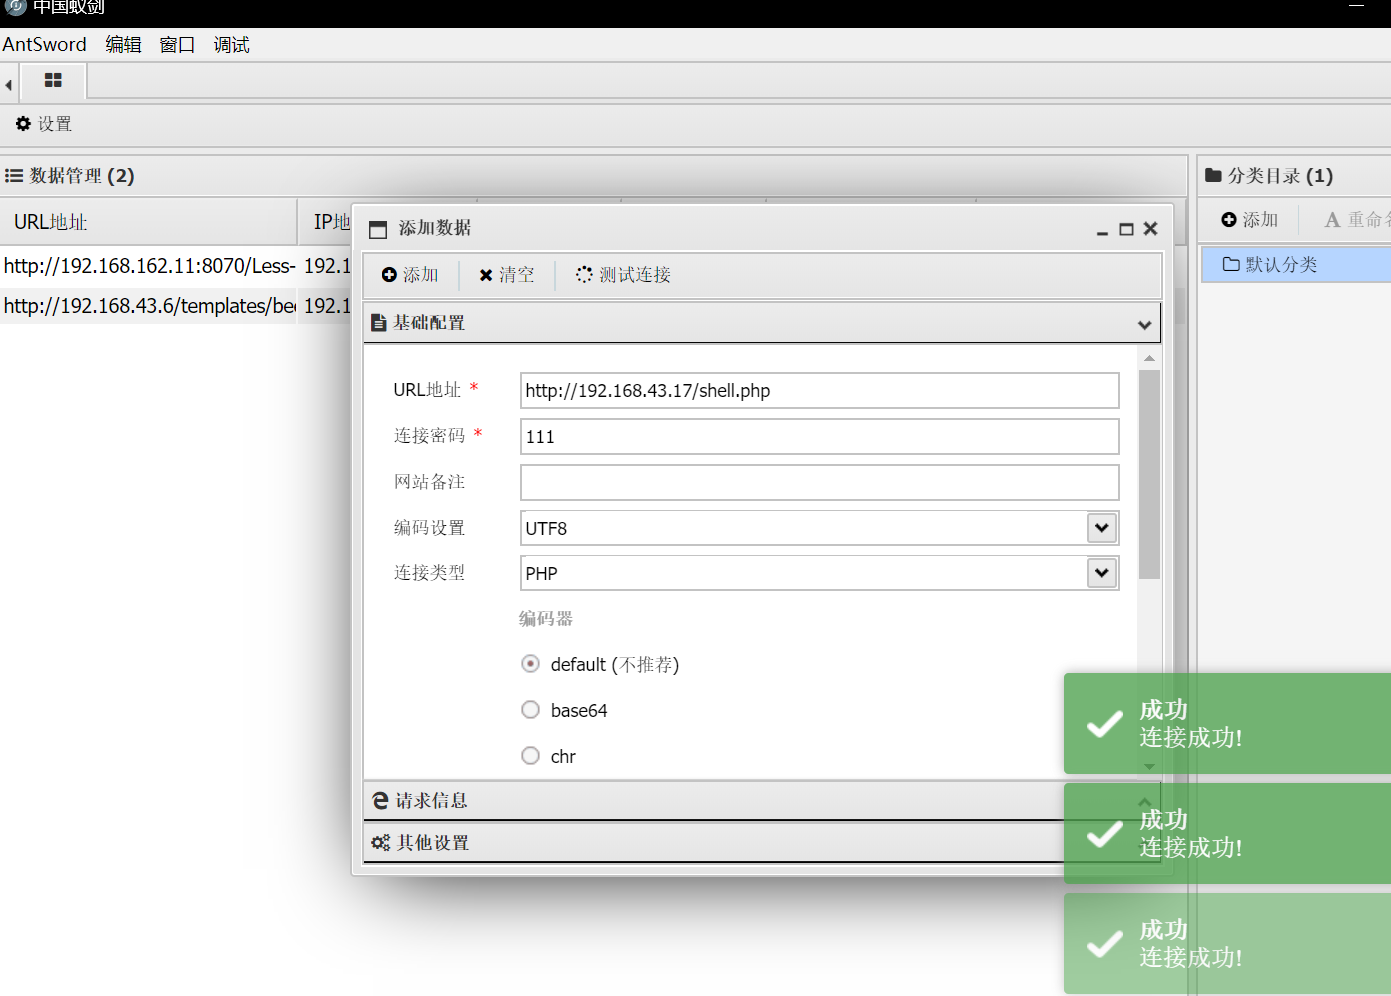Click the 添加数据 dialog window icon

tap(378, 229)
